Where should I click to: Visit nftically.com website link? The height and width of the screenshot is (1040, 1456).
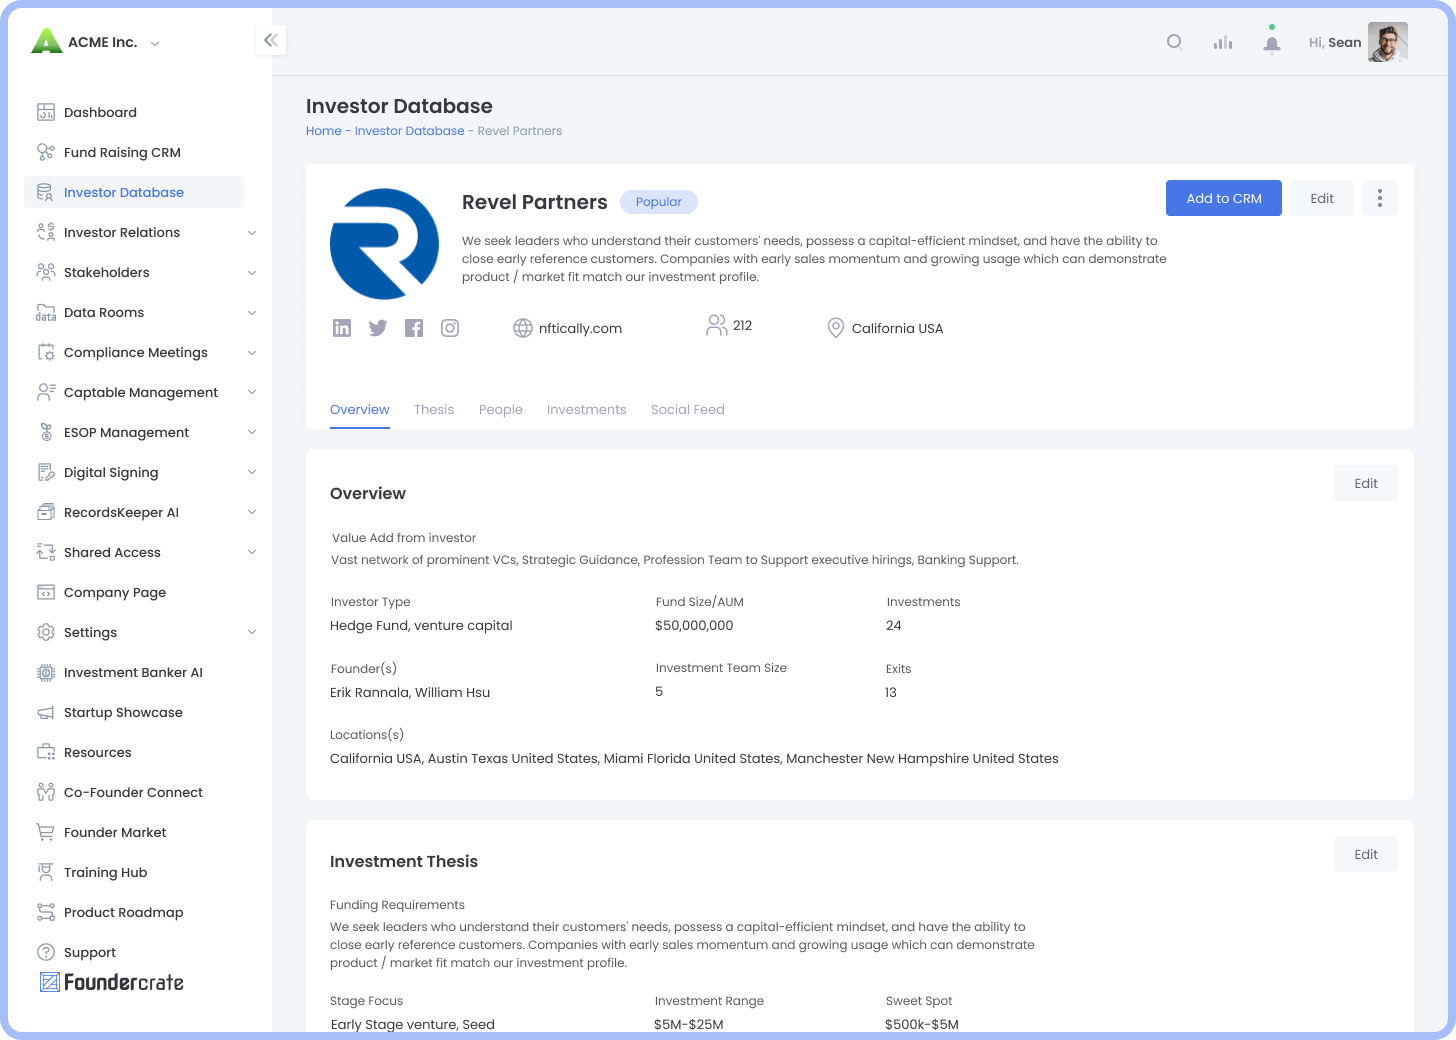(580, 328)
